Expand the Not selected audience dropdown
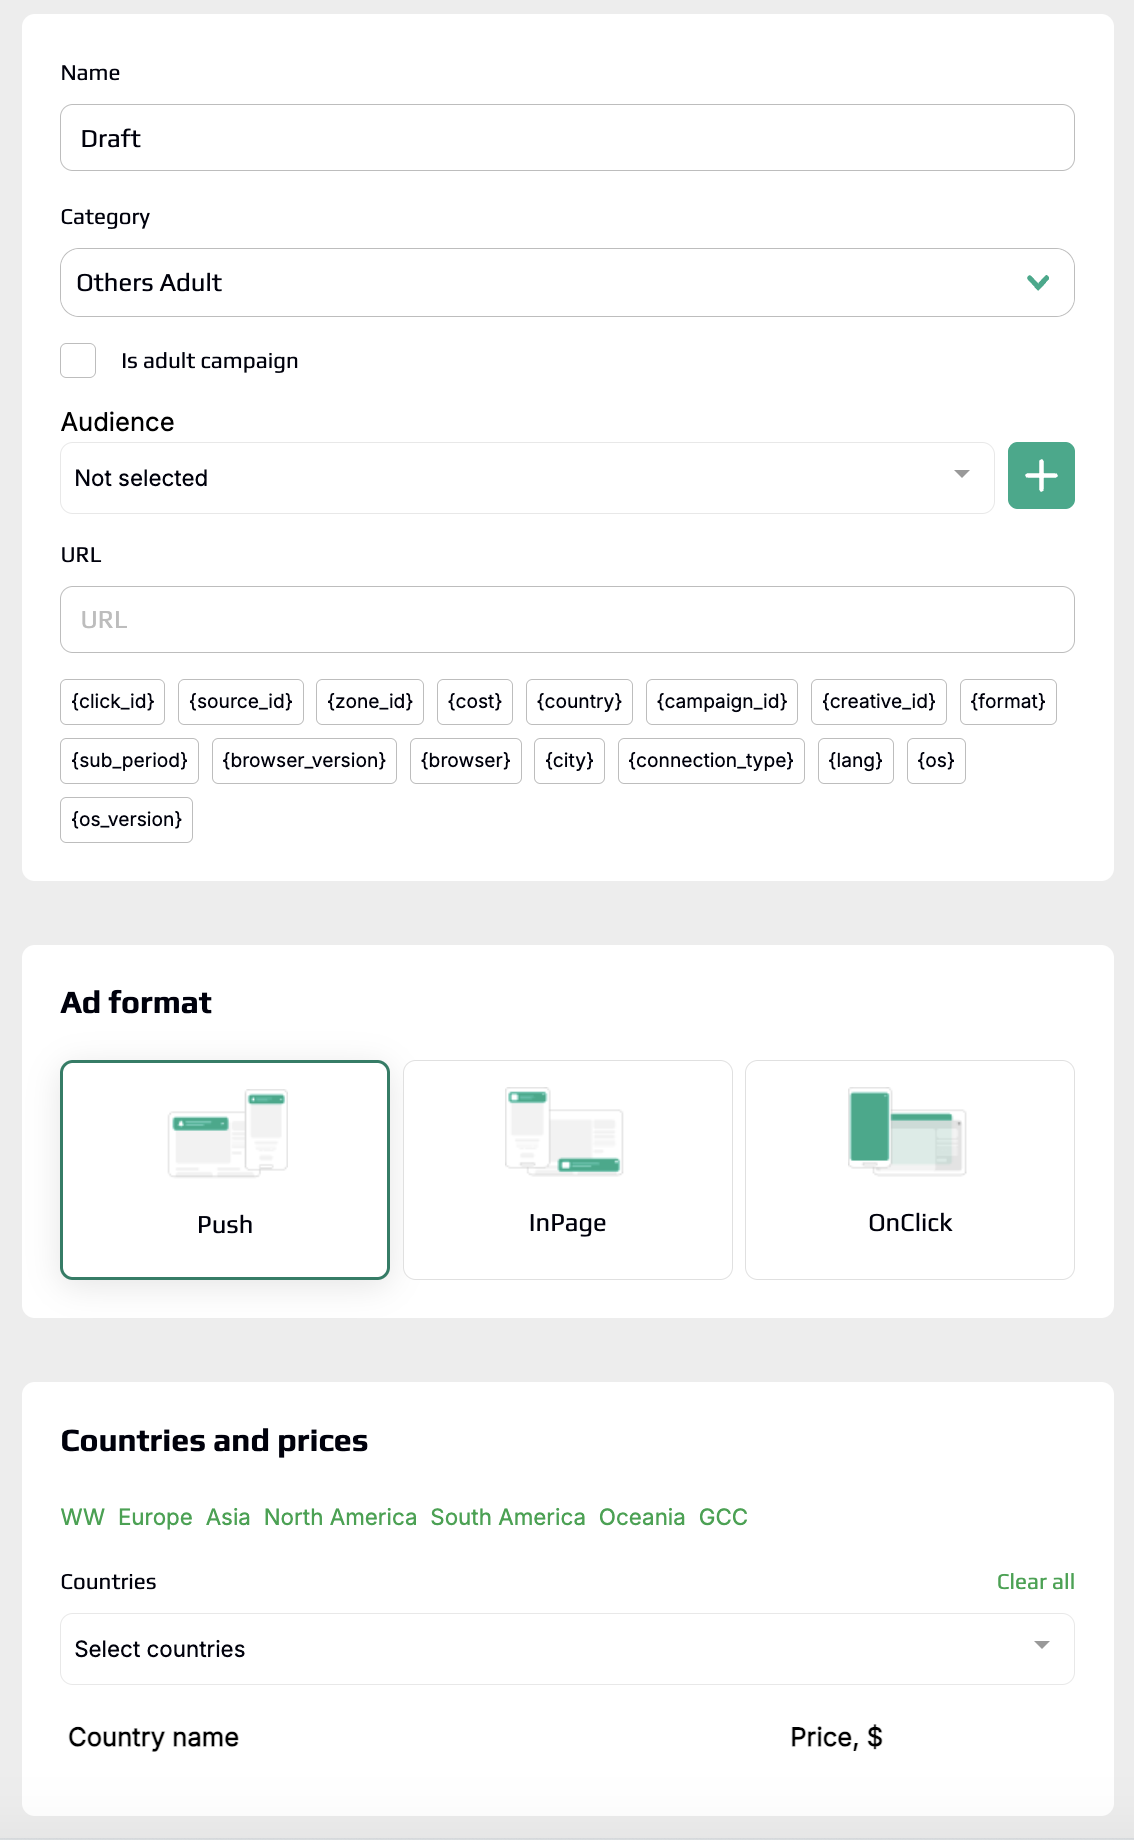This screenshot has width=1134, height=1840. [527, 478]
